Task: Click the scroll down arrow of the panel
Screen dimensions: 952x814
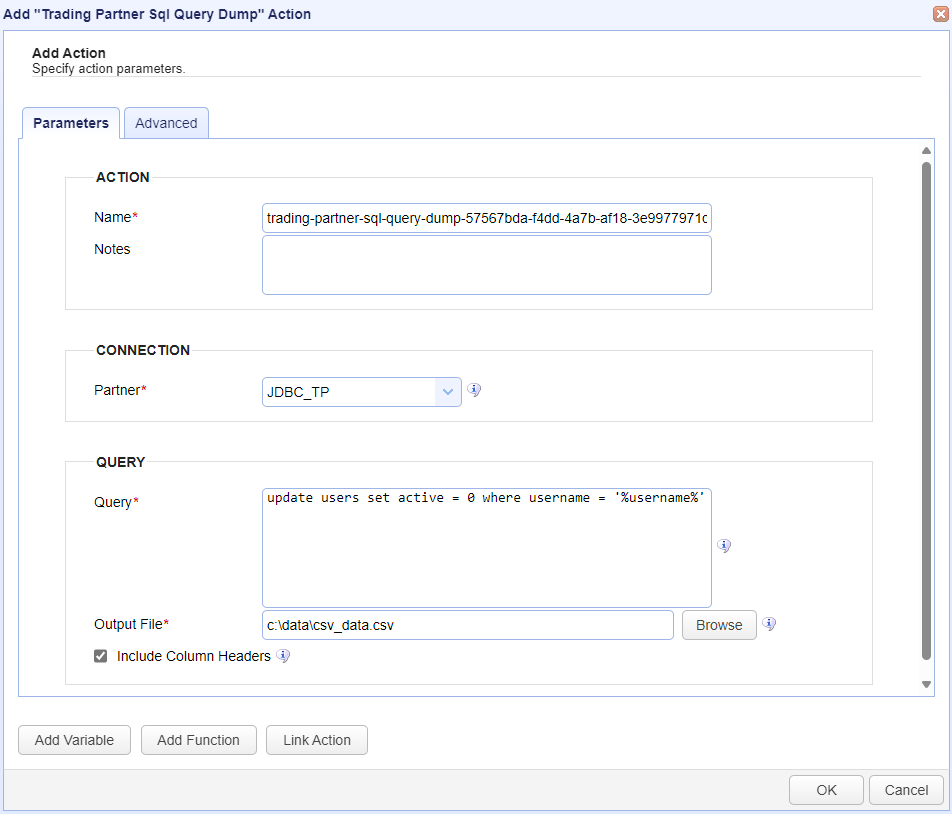Action: click(926, 684)
